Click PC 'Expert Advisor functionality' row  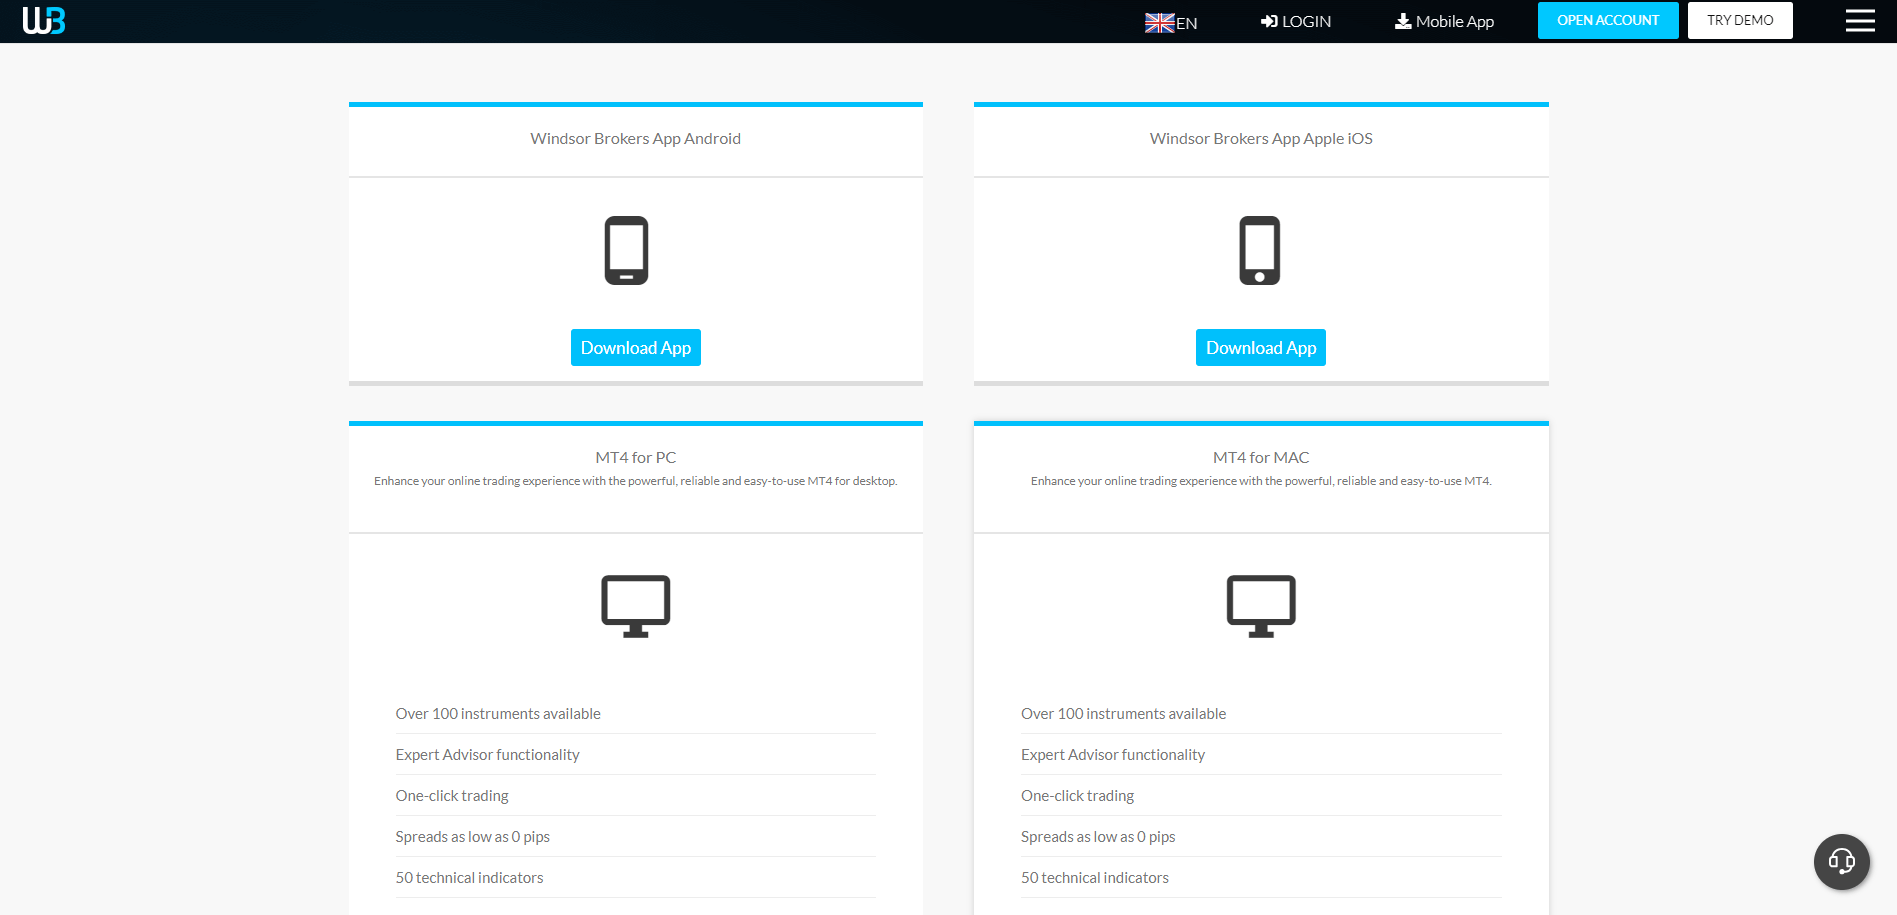636,755
